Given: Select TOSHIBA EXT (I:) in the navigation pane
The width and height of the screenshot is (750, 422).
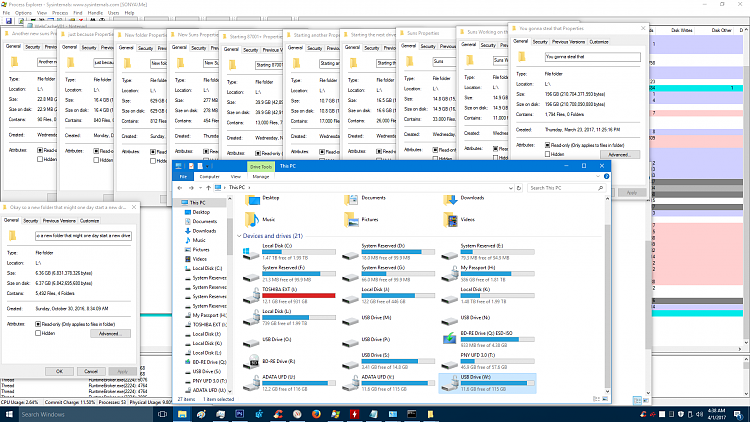Looking at the screenshot, I should tap(205, 324).
